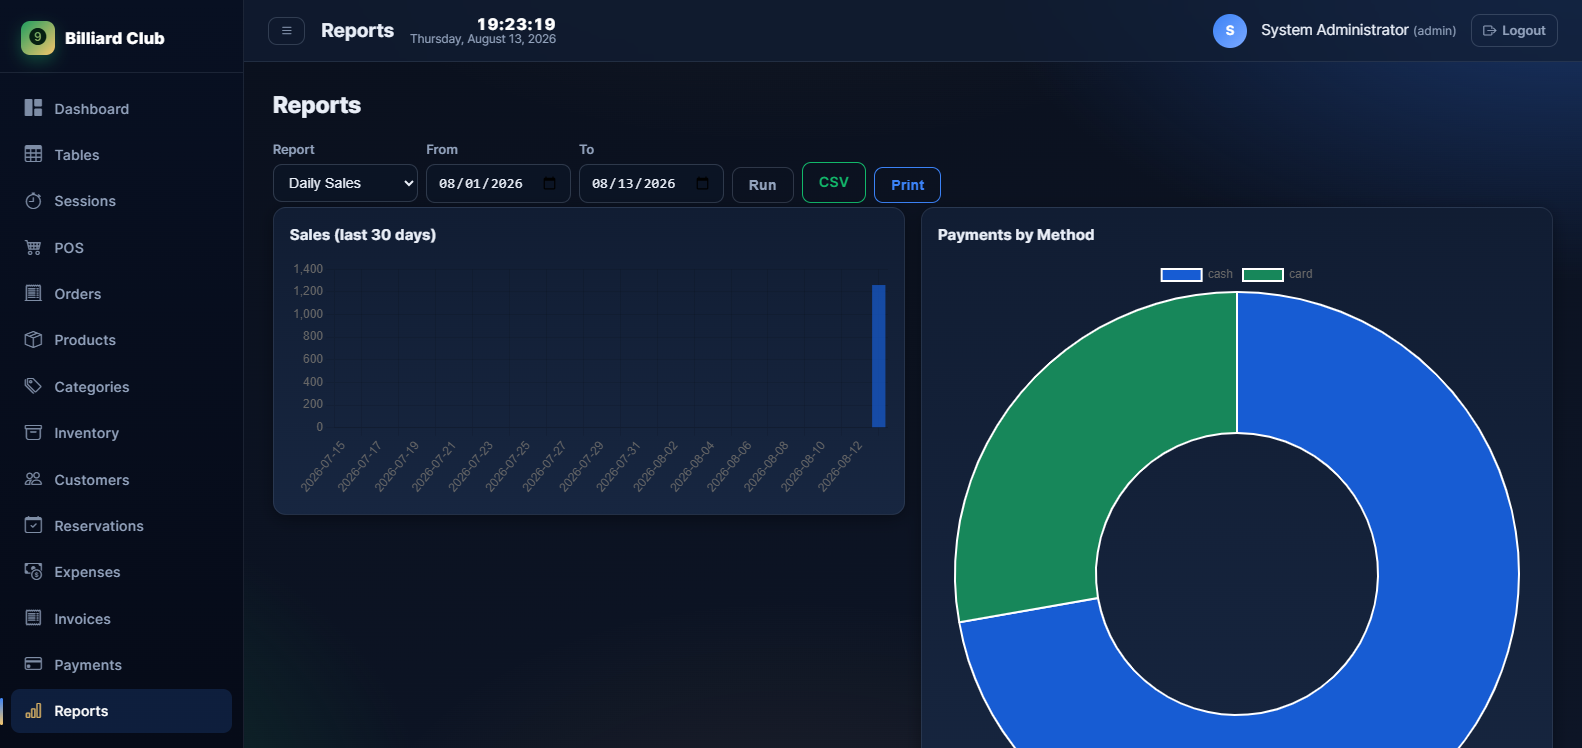1582x748 pixels.
Task: Click the user avatar with letter S
Action: click(x=1230, y=31)
